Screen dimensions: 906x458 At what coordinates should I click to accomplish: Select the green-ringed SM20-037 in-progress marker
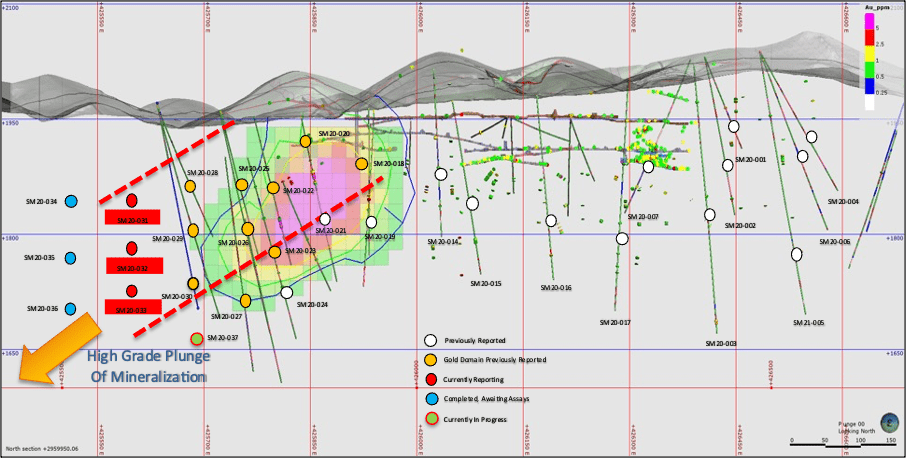point(197,339)
